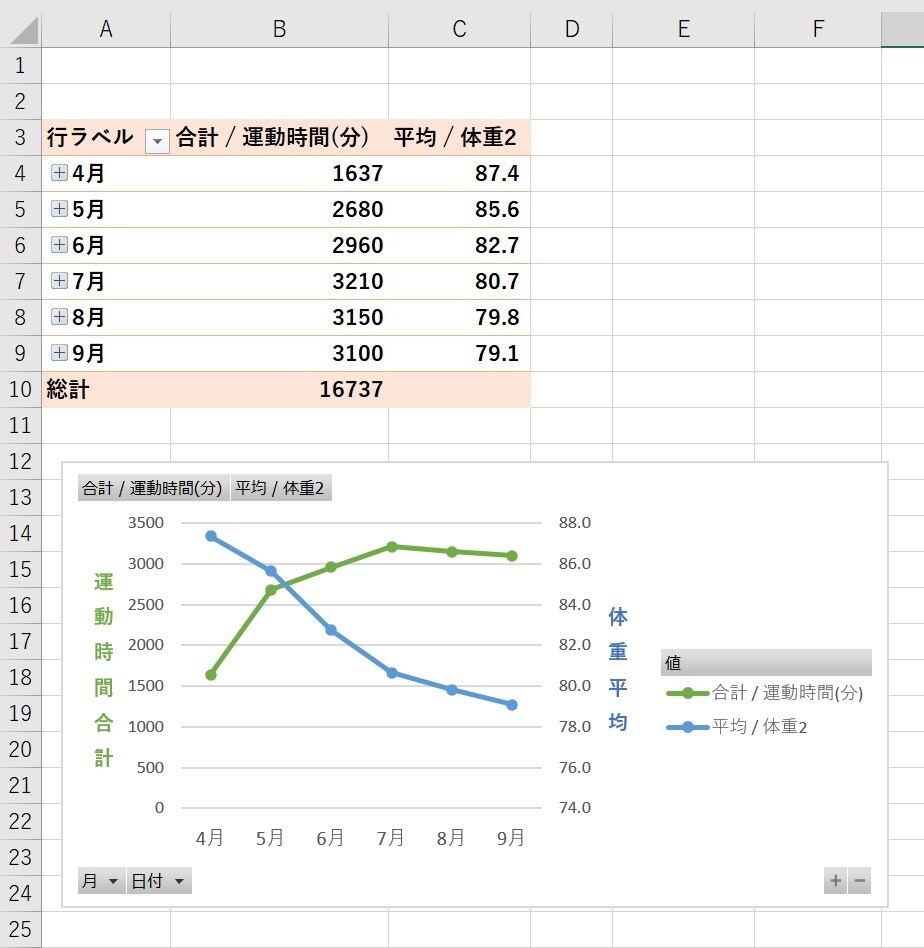
Task: Click cell with weight 79.1
Action: point(460,353)
